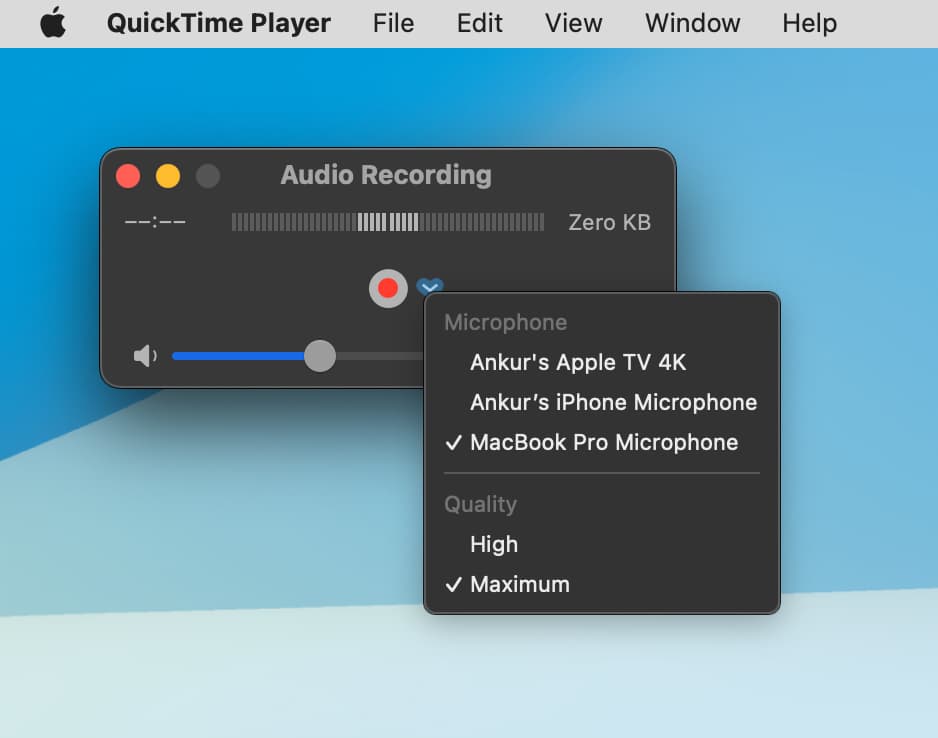Image resolution: width=938 pixels, height=738 pixels.
Task: Open the Window menu
Action: (692, 23)
